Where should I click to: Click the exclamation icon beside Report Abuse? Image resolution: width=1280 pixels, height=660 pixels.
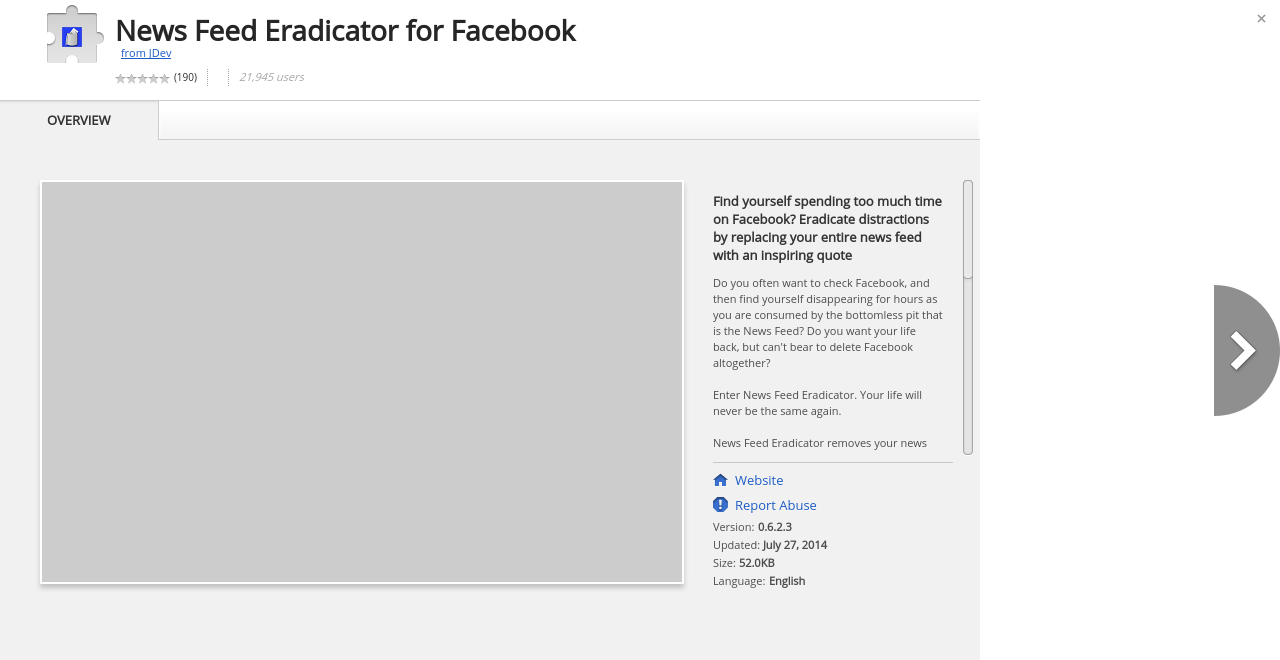(720, 505)
